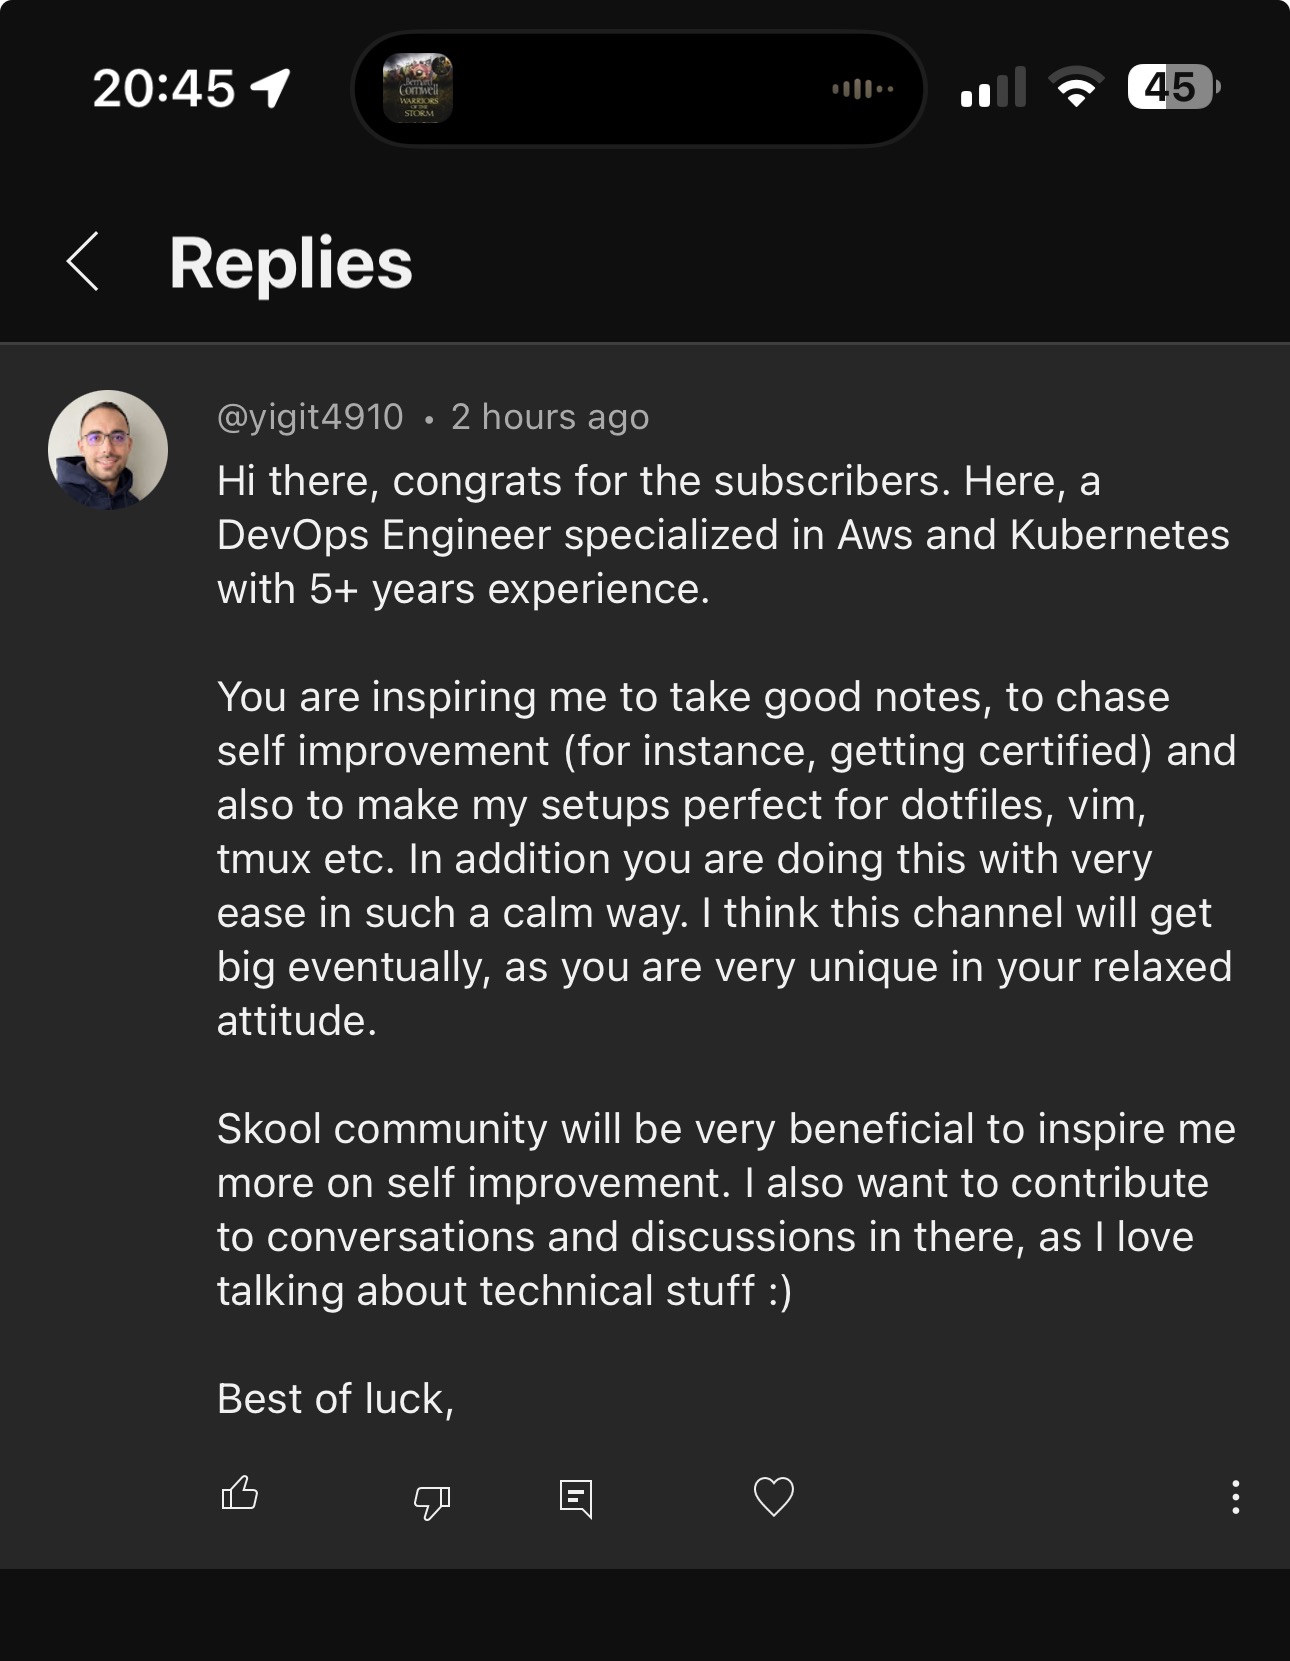The height and width of the screenshot is (1661, 1290).
Task: Heart the comment from yigit4910
Action: [x=773, y=1497]
